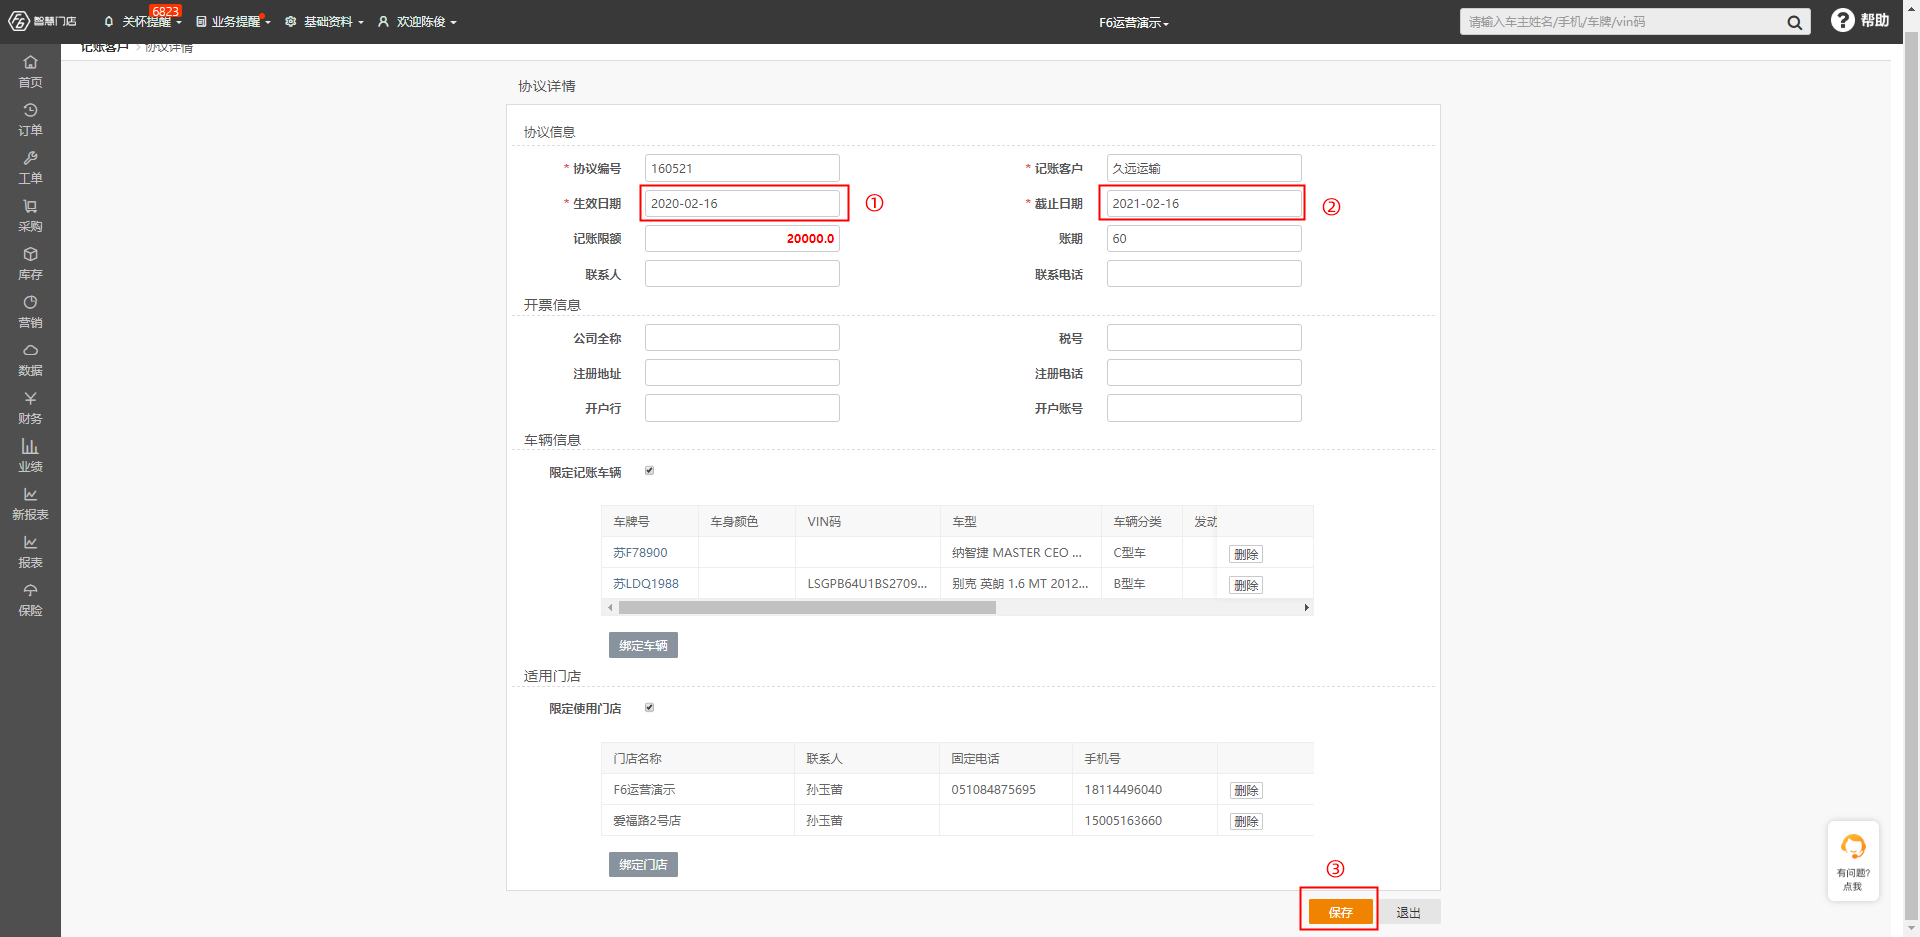Delete the 苏F78900 vehicle row
This screenshot has width=1920, height=937.
click(1246, 554)
